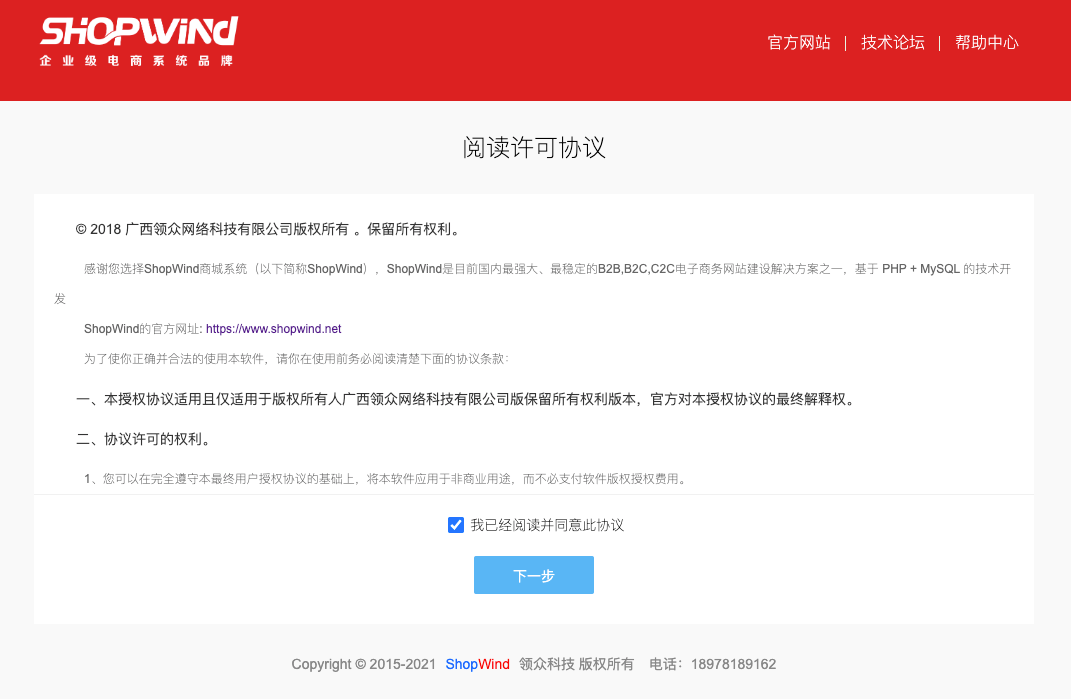Click the 下一步 button

coord(533,575)
